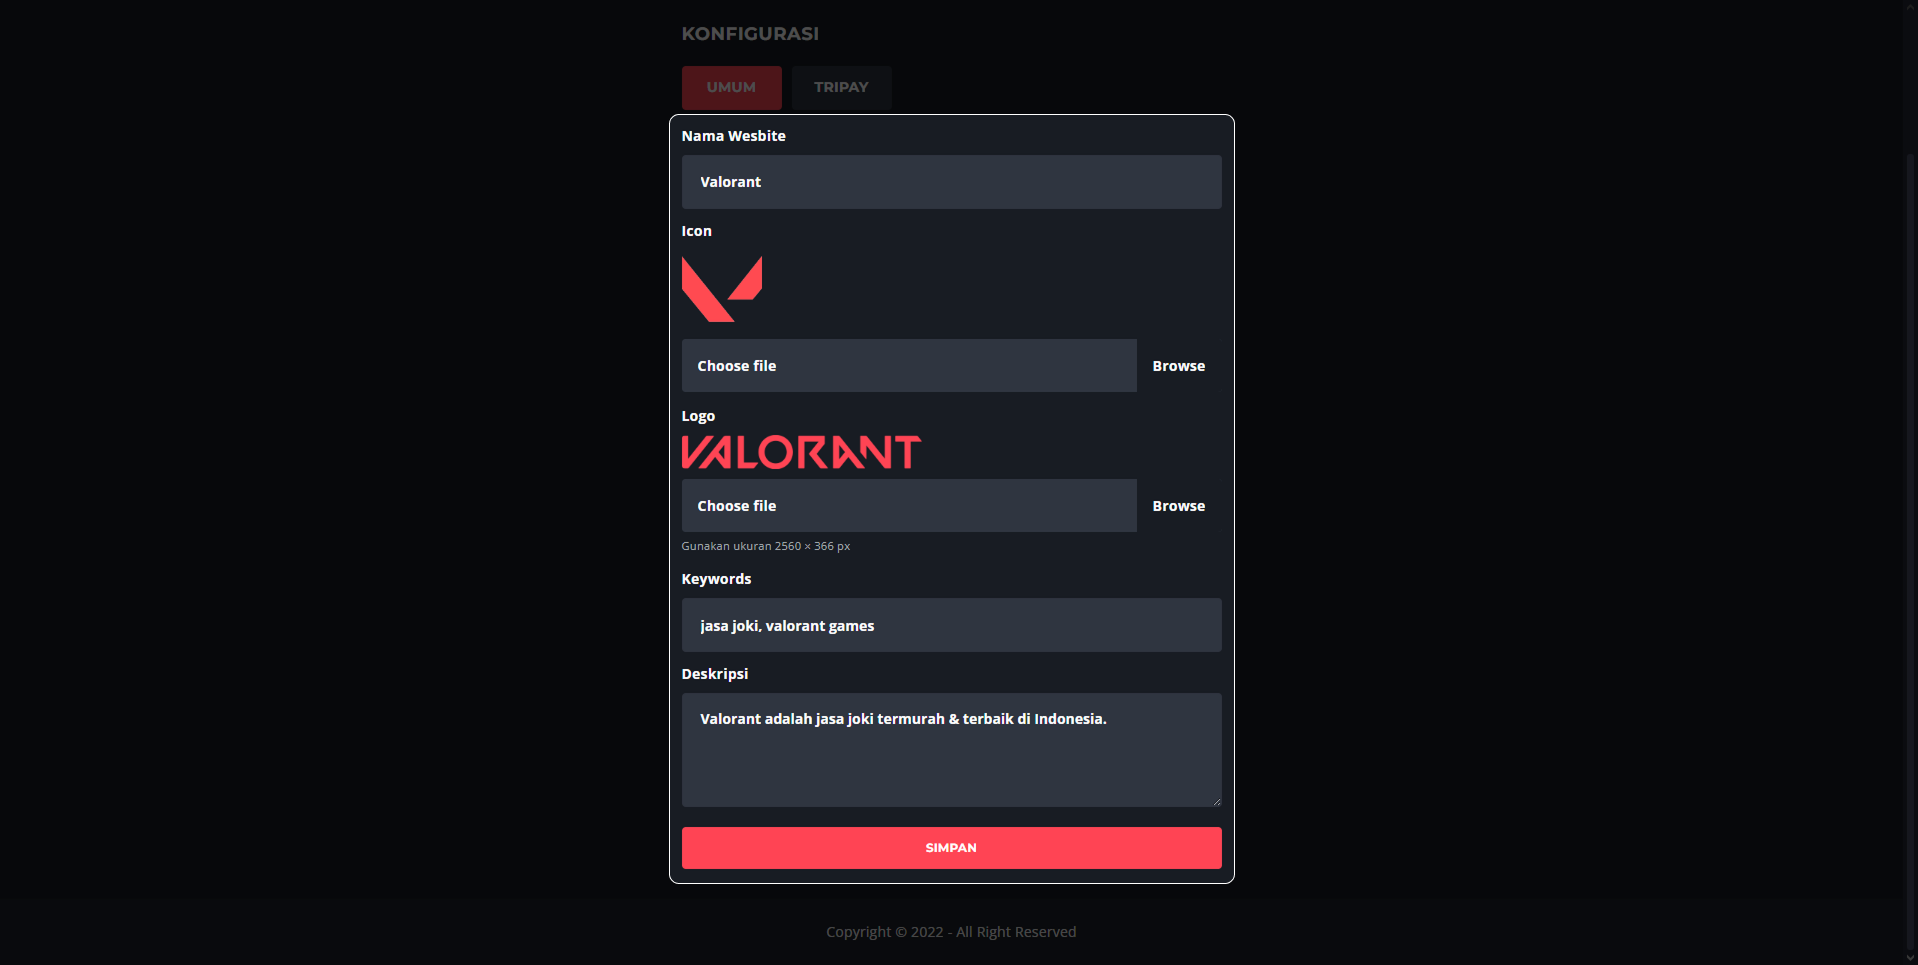This screenshot has height=965, width=1918.
Task: Focus the Keywords input field
Action: point(951,625)
